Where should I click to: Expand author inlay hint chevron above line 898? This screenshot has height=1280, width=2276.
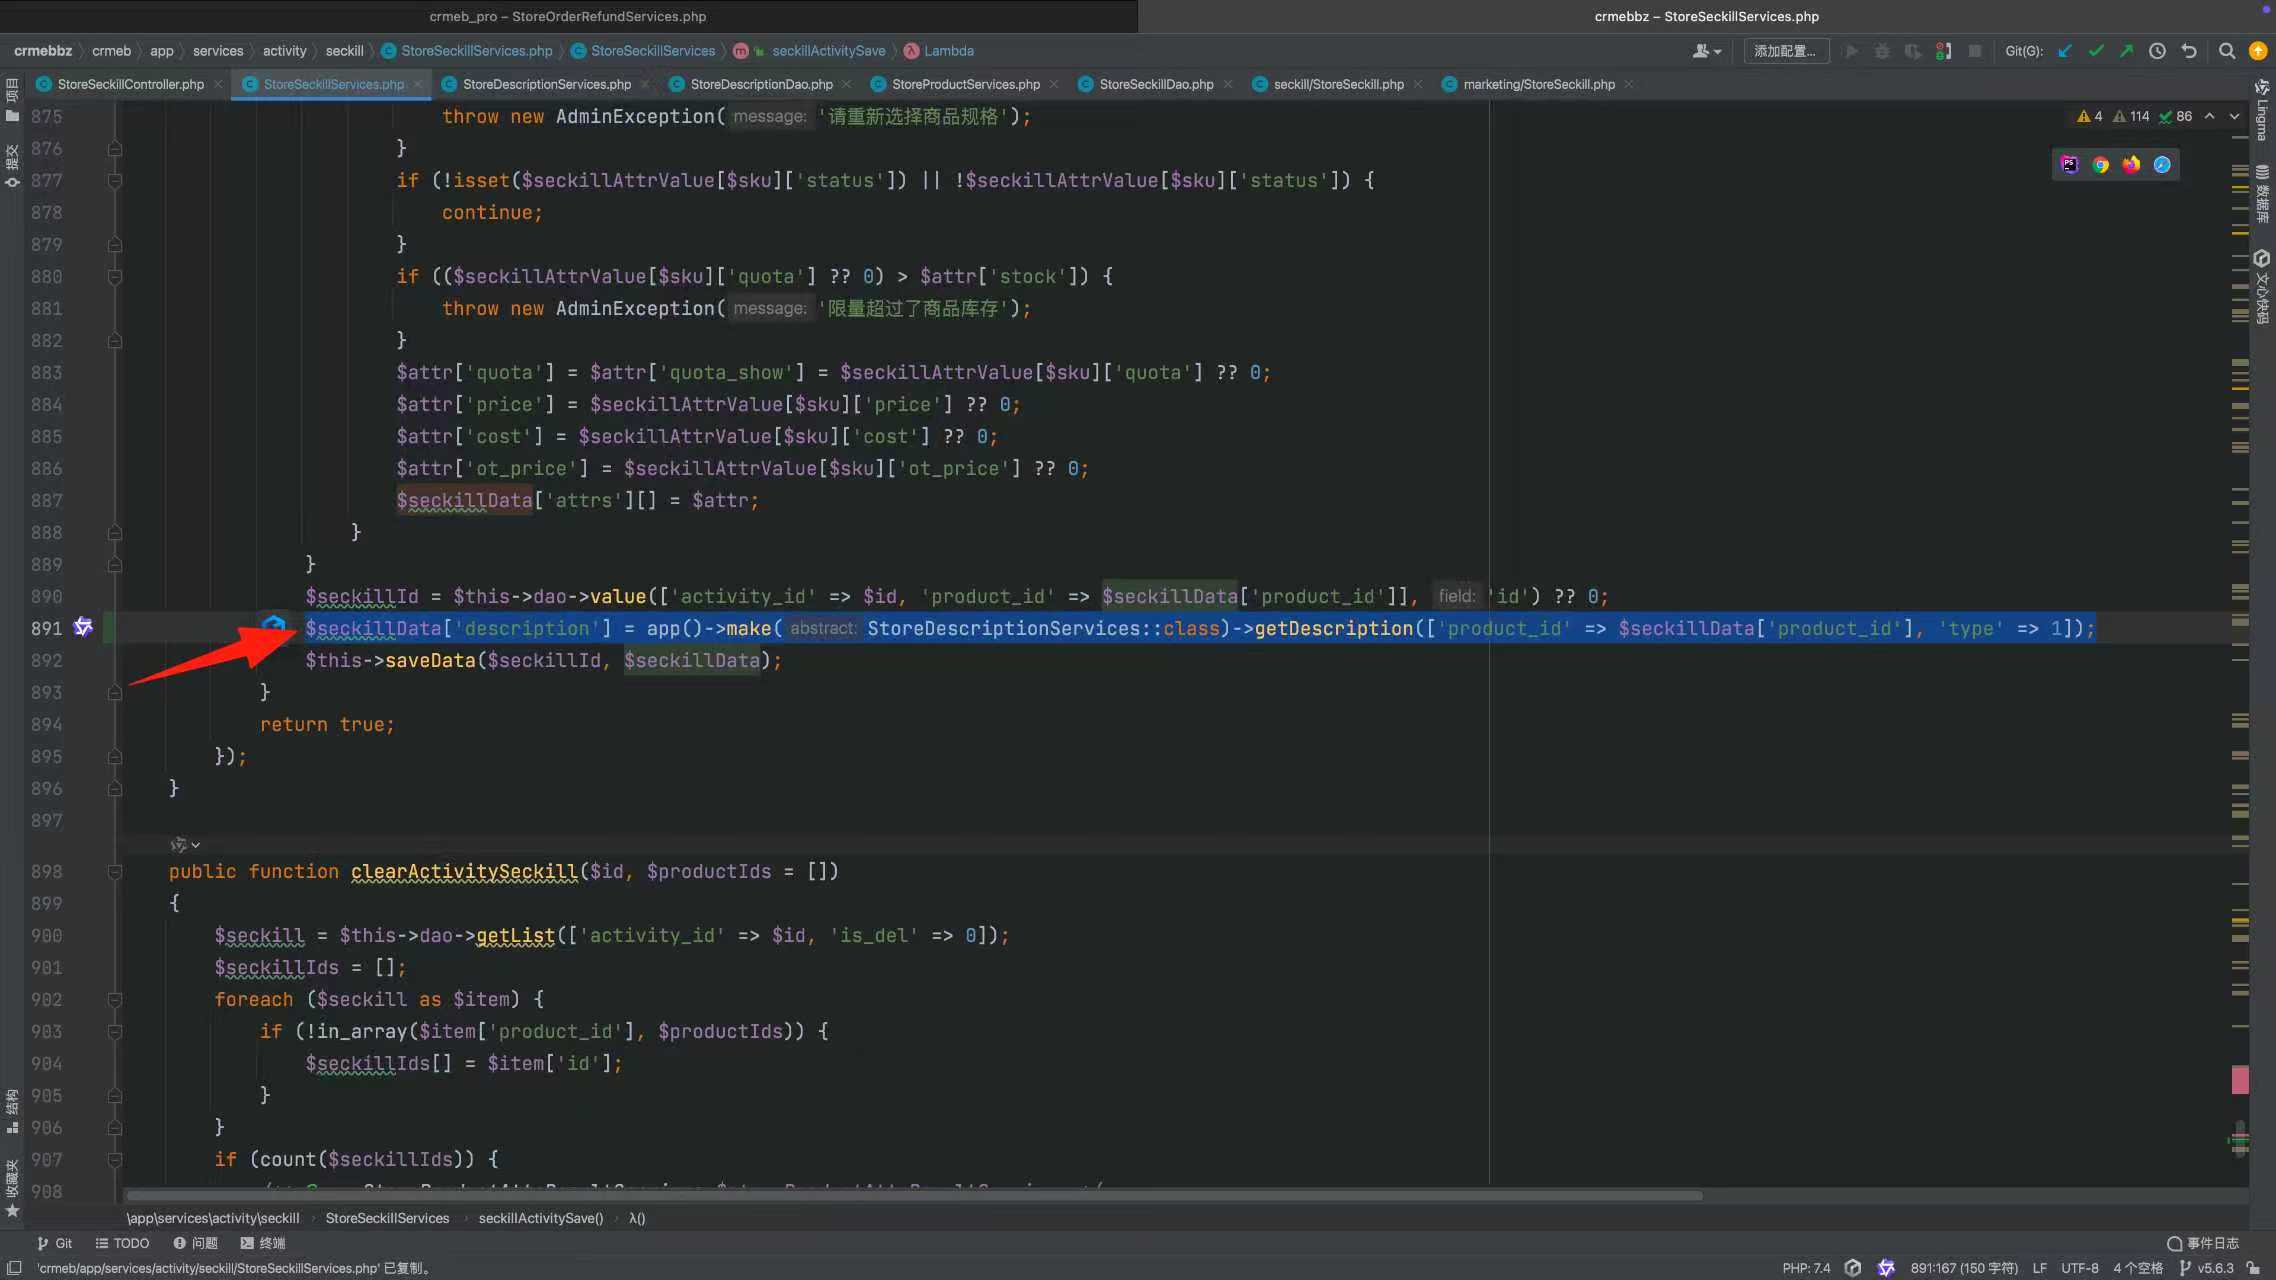[x=195, y=845]
